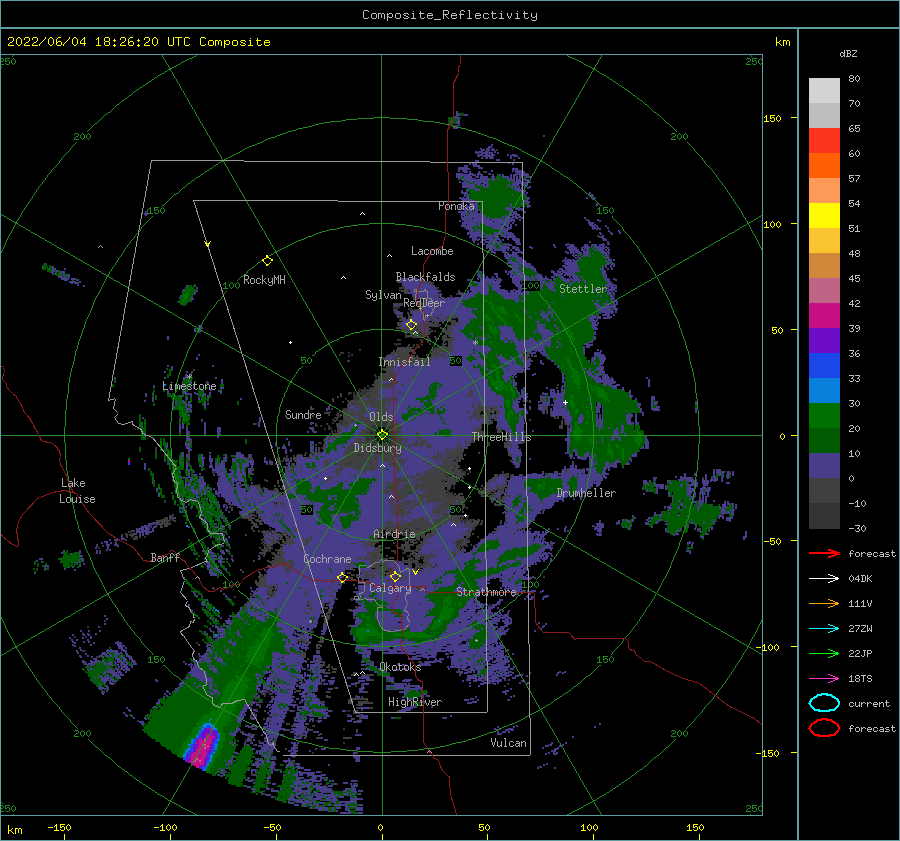Click the Sylvan label
900x841 pixels.
(x=383, y=295)
